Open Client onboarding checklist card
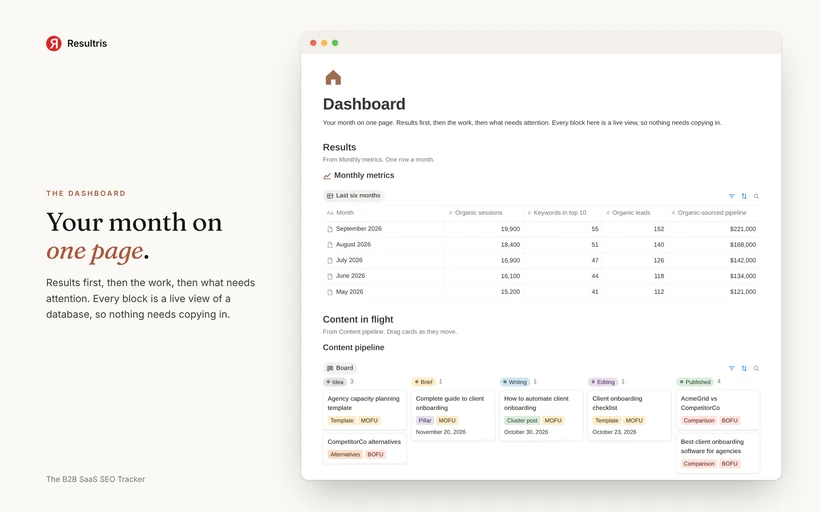 coord(629,415)
